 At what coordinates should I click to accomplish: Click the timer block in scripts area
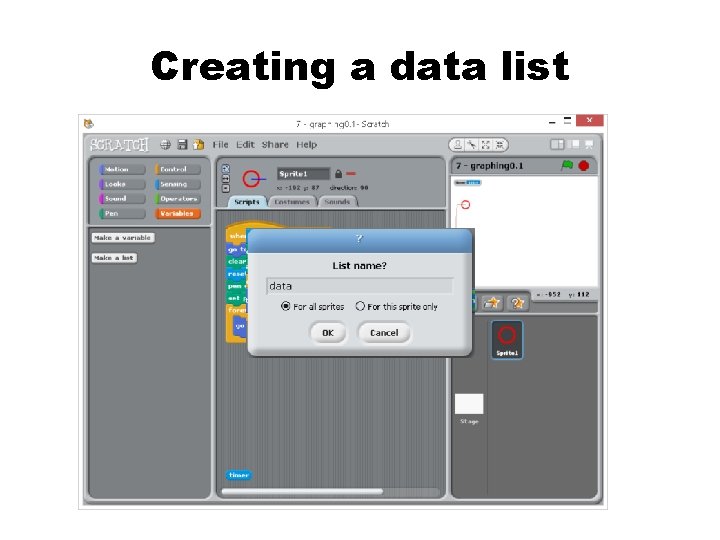pyautogui.click(x=239, y=475)
